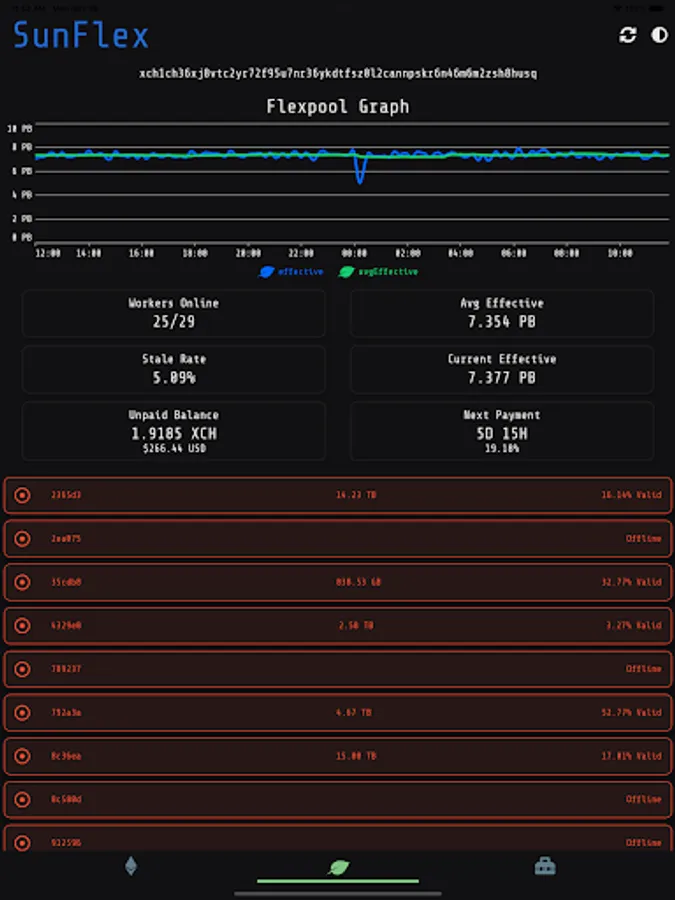Open the Avg Effective 7.354 PB card
675x900 pixels.
point(502,313)
